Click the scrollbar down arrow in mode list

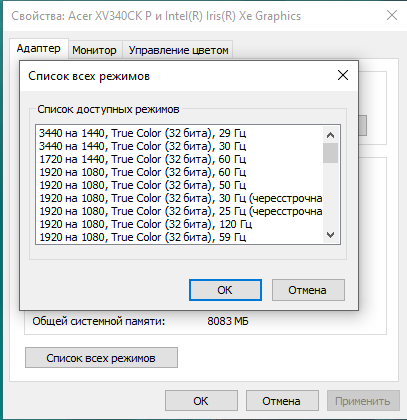[330, 235]
